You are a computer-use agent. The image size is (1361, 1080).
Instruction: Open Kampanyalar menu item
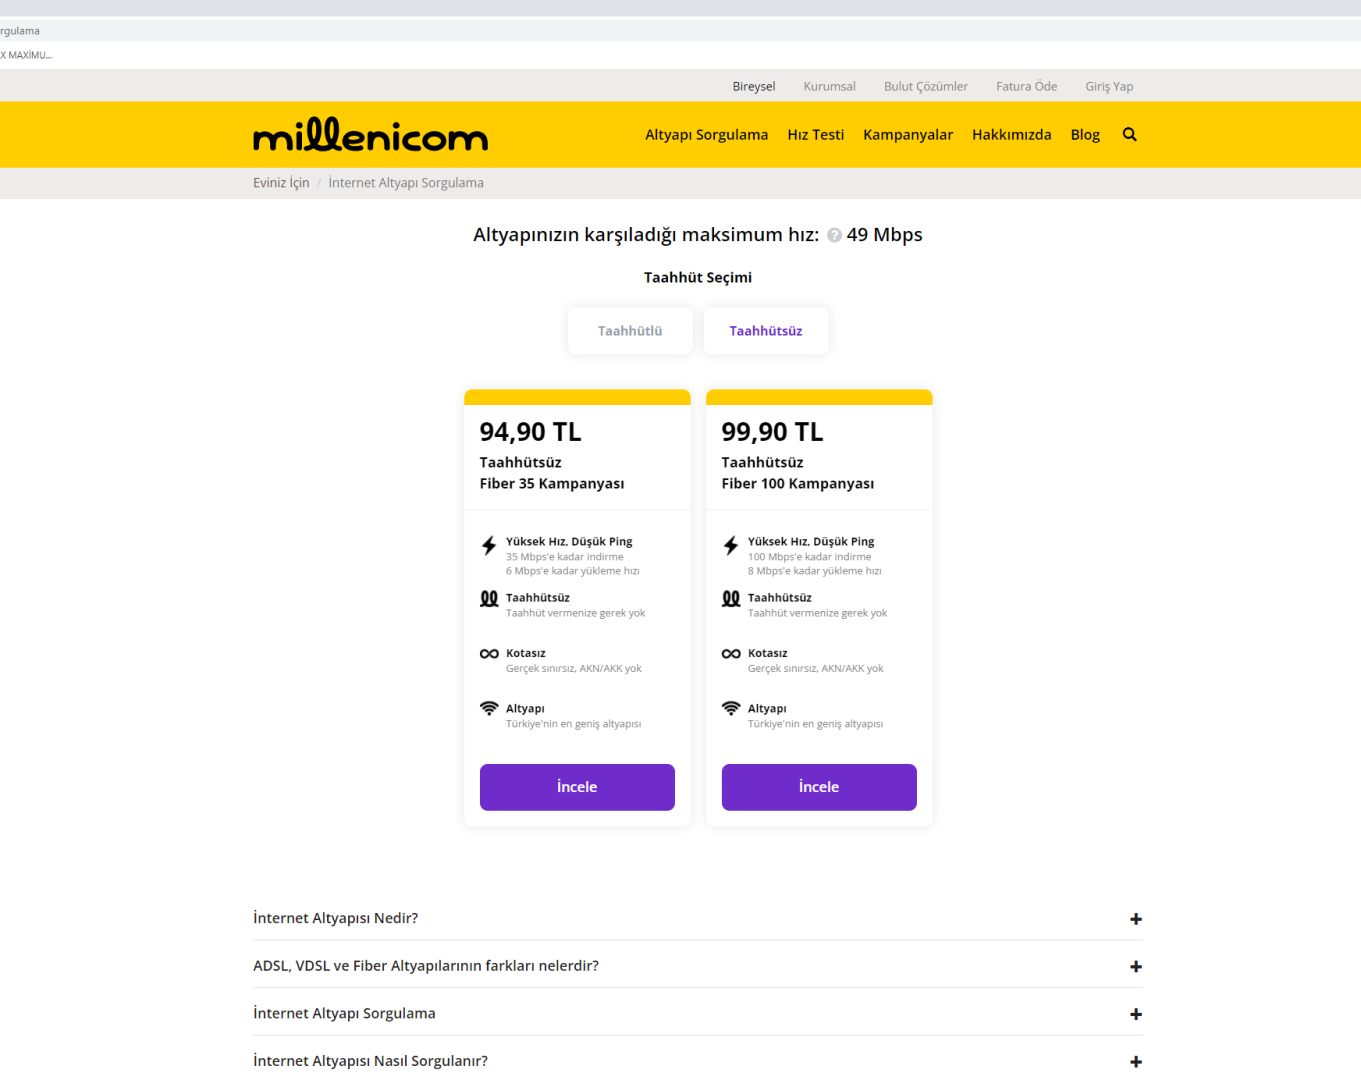pos(908,134)
